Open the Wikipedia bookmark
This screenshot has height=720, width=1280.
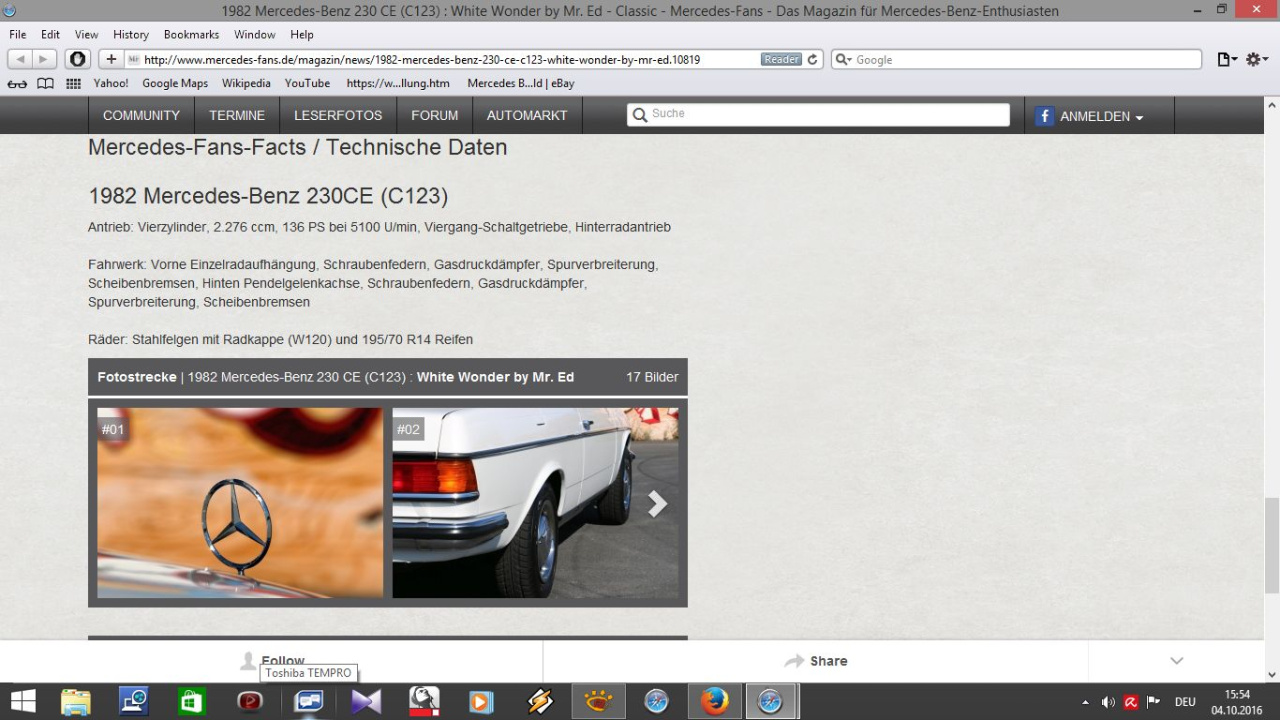click(246, 84)
